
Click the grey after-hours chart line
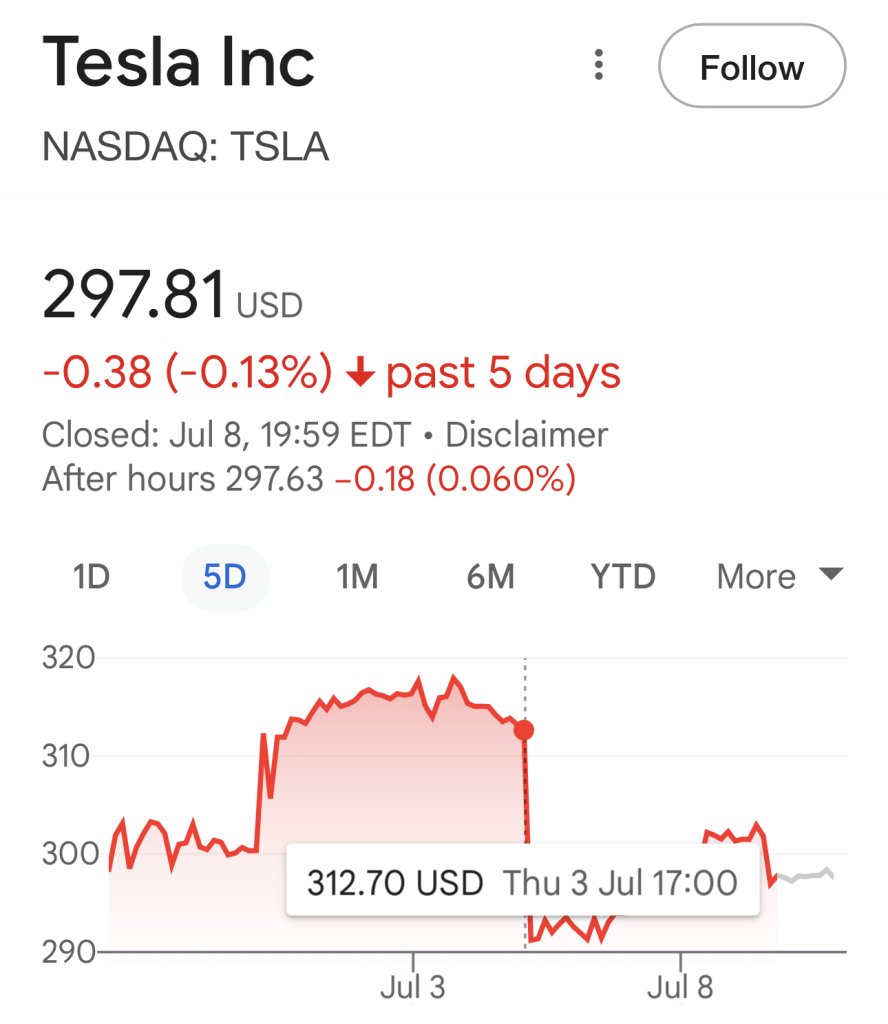tap(805, 875)
